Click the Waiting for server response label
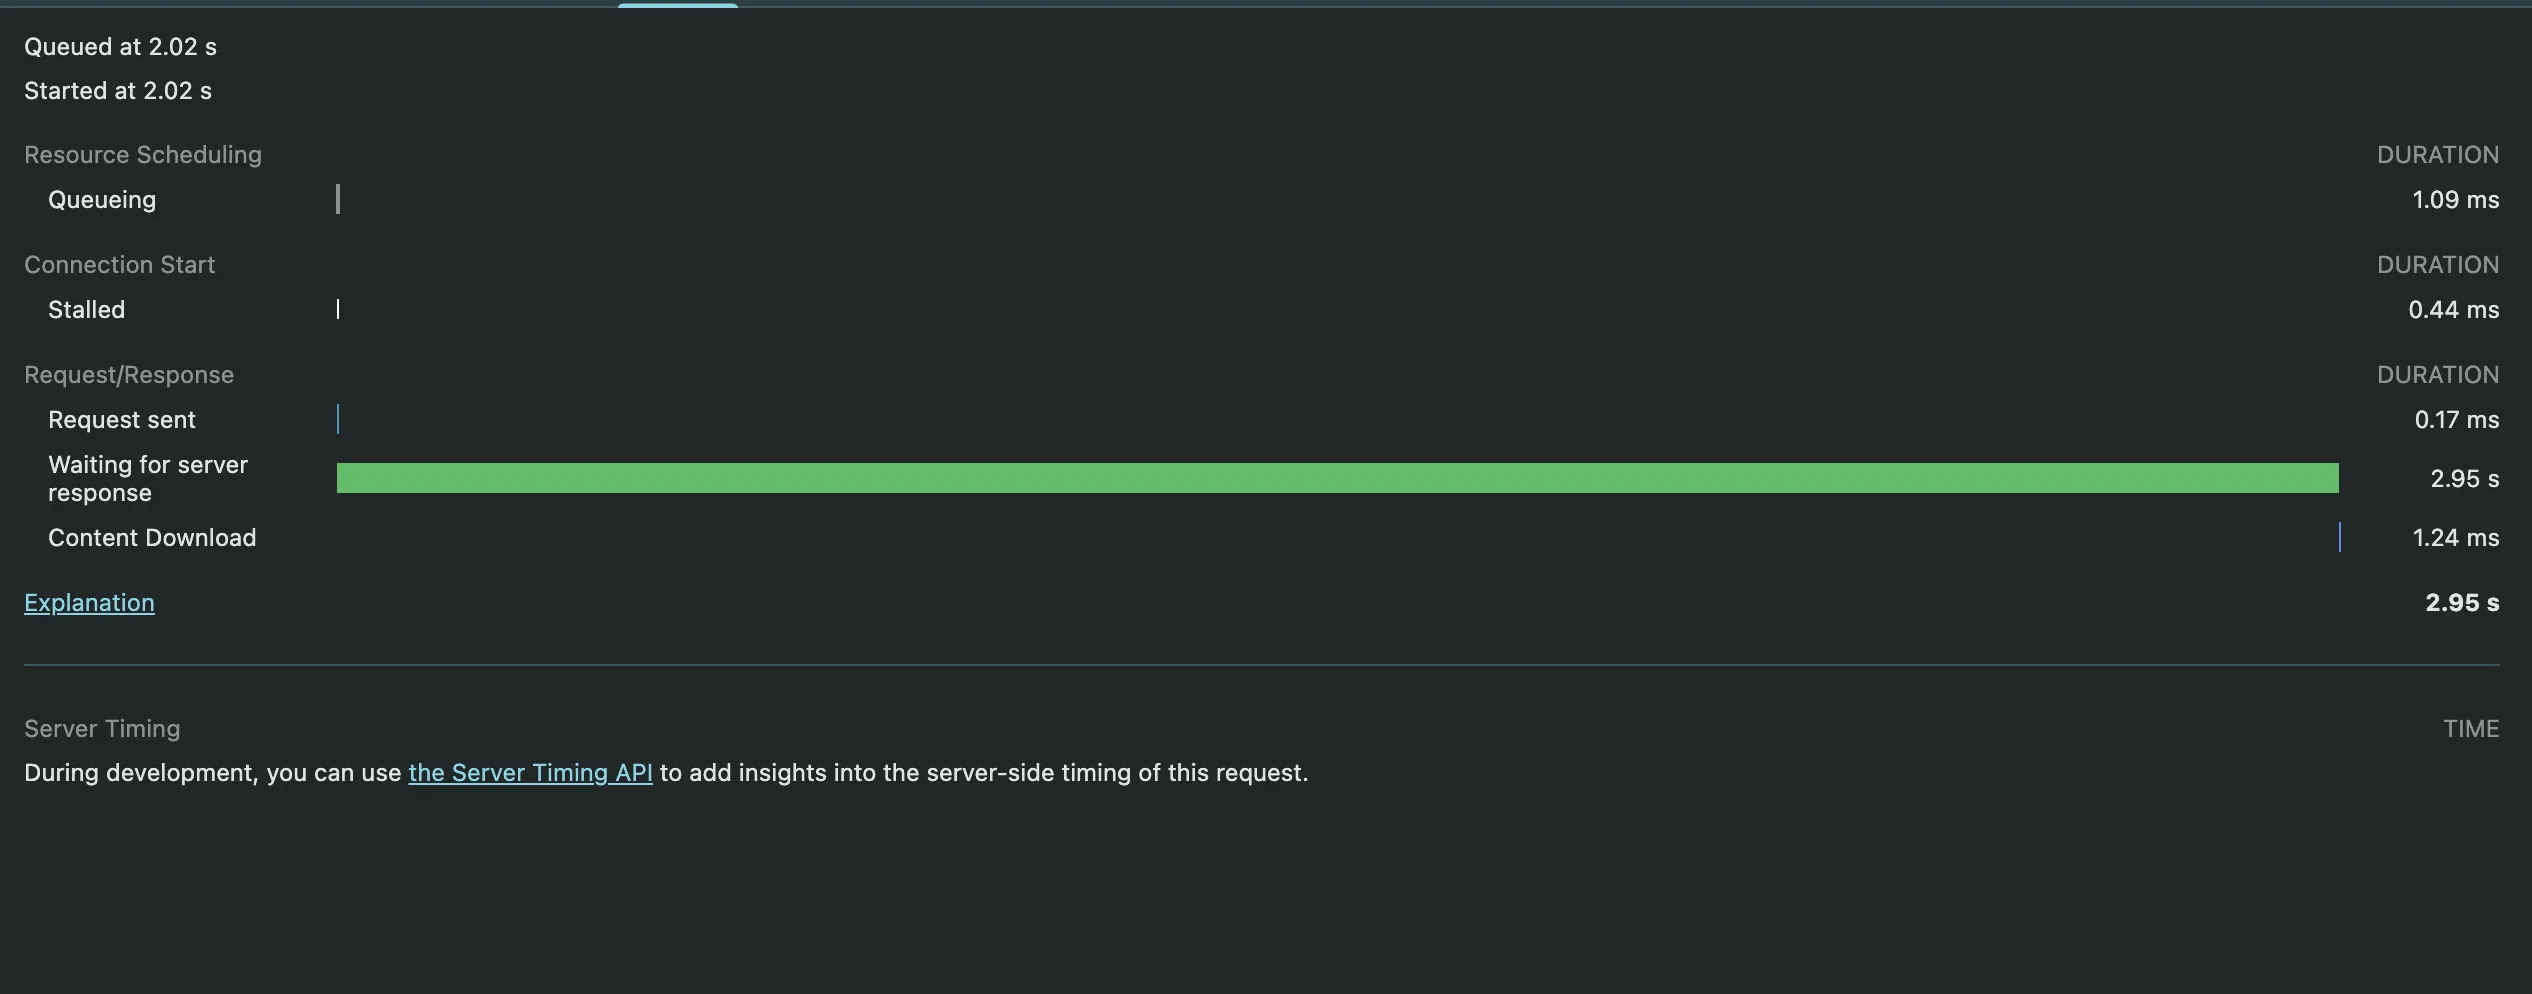The width and height of the screenshot is (2532, 994). (x=148, y=479)
